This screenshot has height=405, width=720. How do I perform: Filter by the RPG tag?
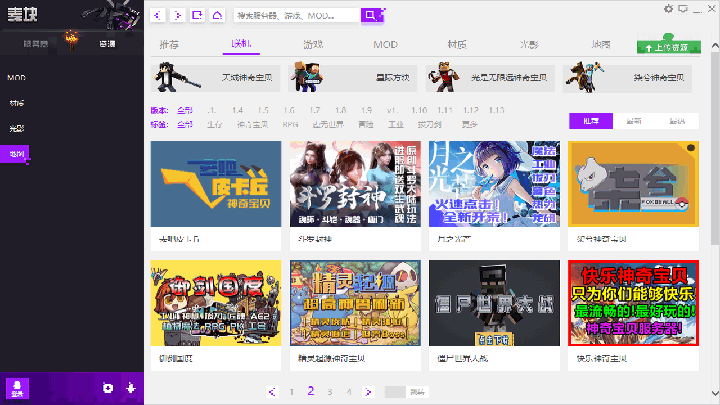tap(290, 124)
